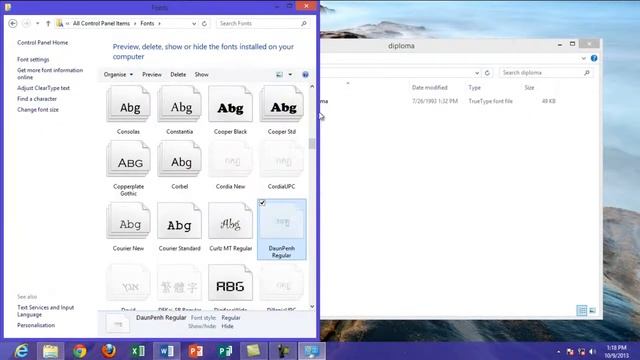Open PowerPoint from taskbar
This screenshot has width=640, height=360.
click(x=196, y=351)
